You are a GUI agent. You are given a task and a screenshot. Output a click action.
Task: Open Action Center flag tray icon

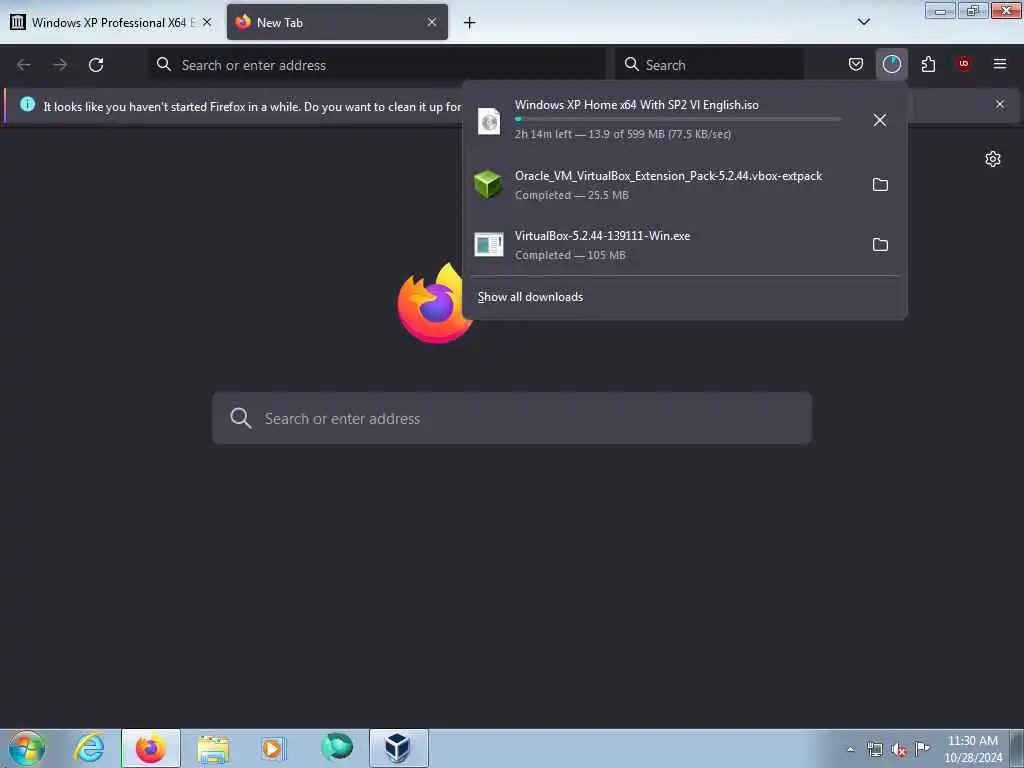922,749
